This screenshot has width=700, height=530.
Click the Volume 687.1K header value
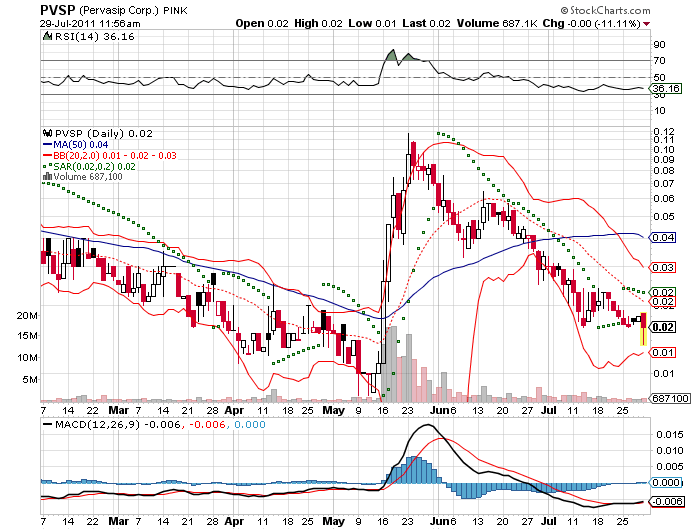pyautogui.click(x=497, y=23)
